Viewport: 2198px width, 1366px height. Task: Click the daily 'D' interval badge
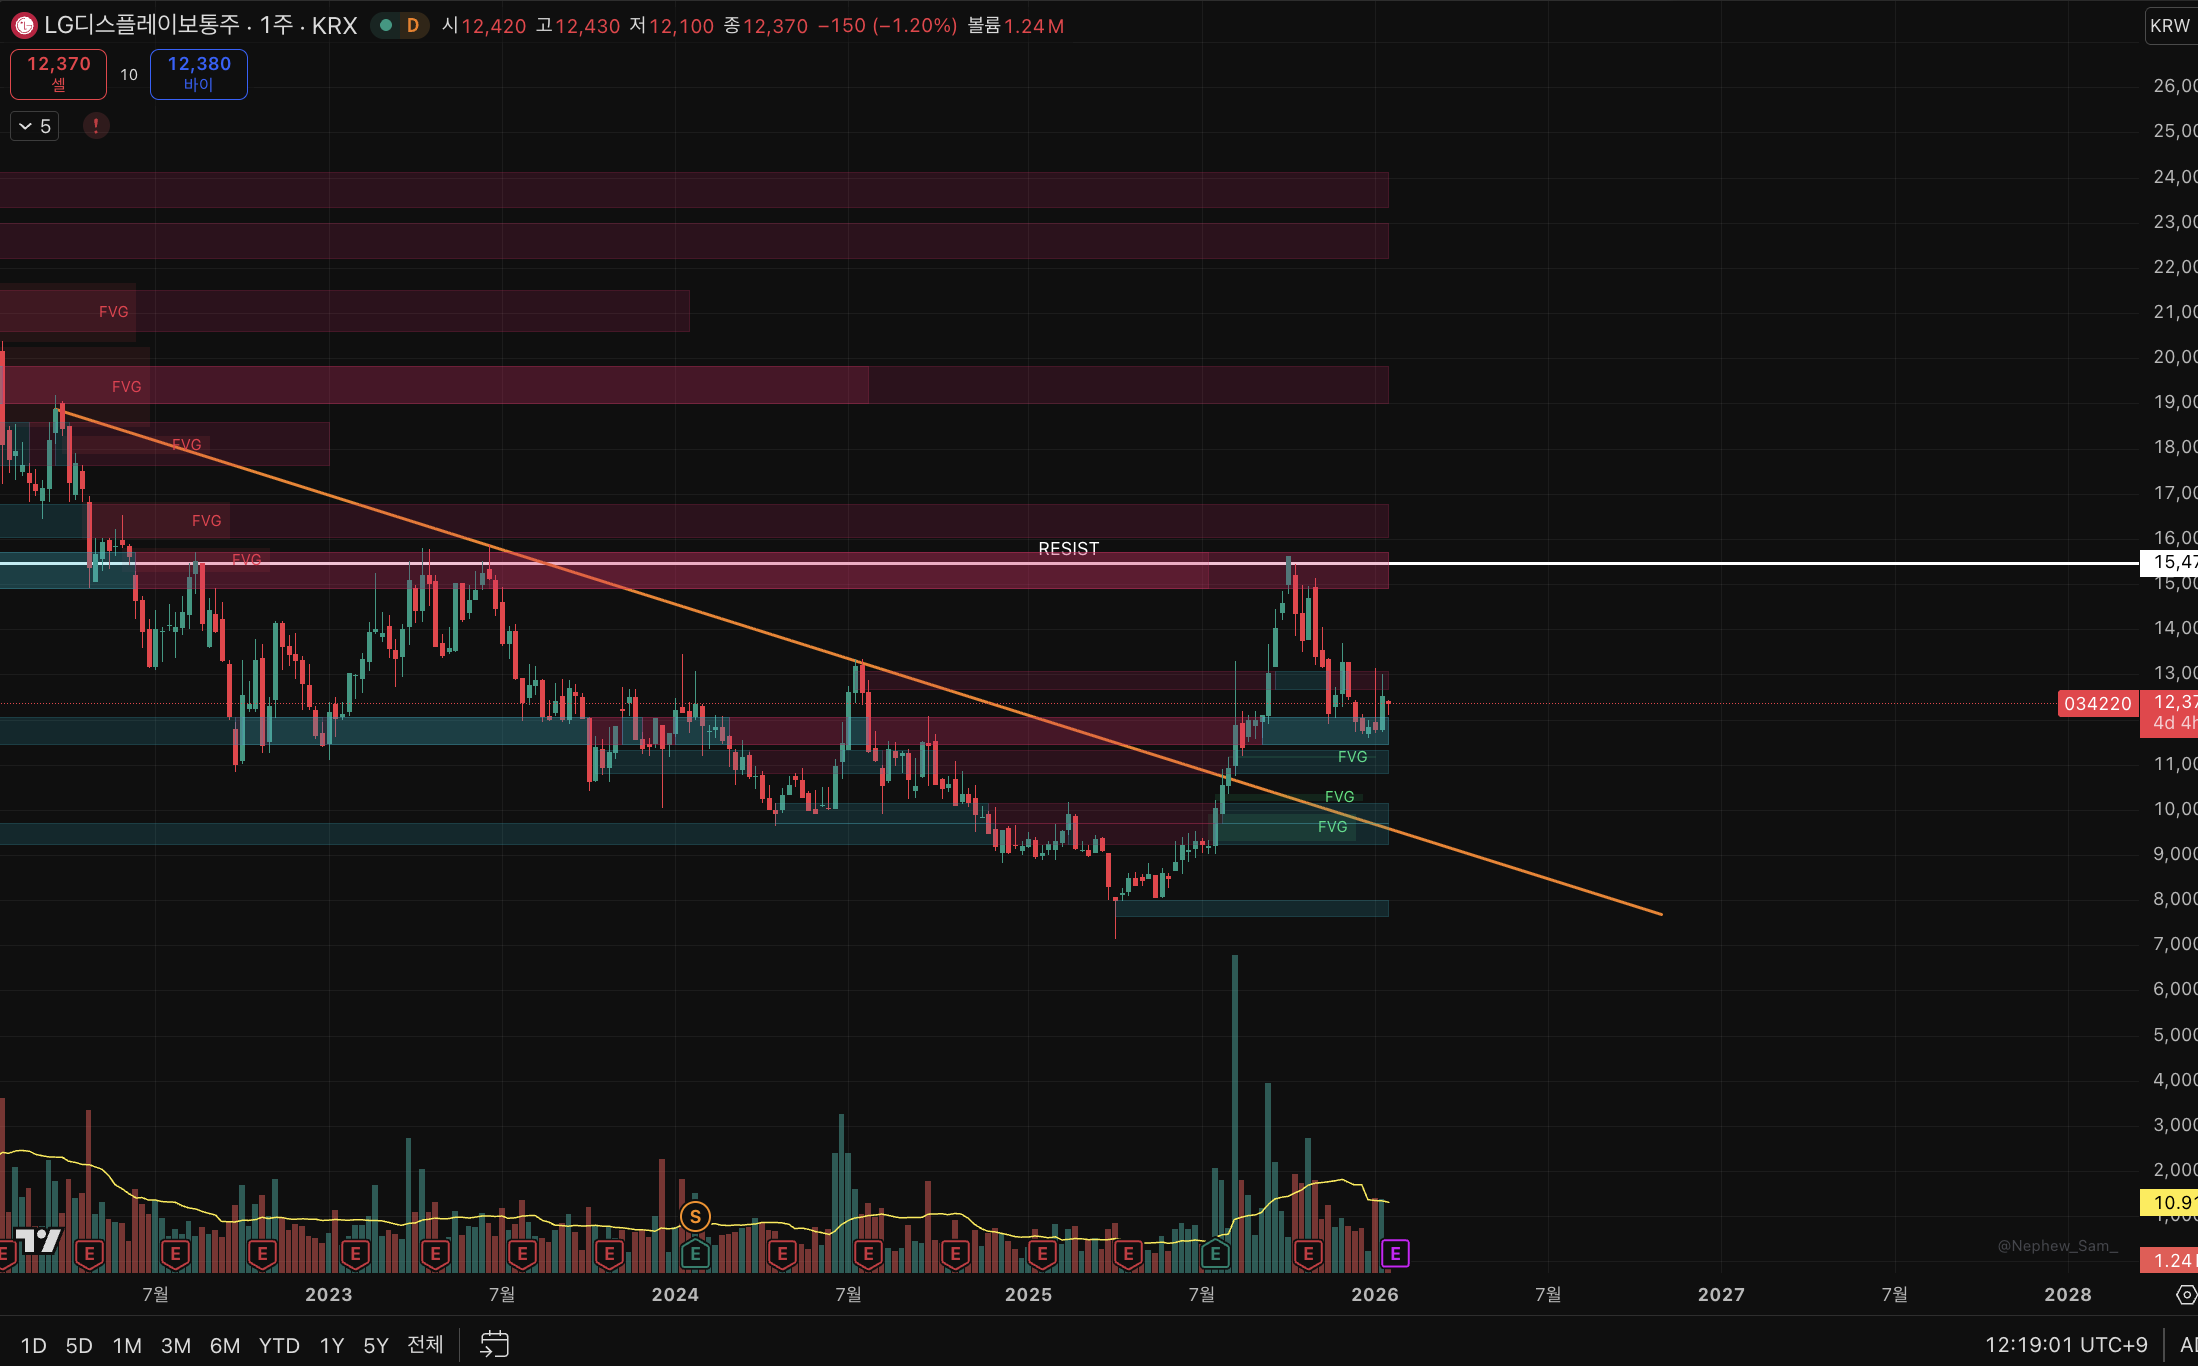click(x=412, y=26)
